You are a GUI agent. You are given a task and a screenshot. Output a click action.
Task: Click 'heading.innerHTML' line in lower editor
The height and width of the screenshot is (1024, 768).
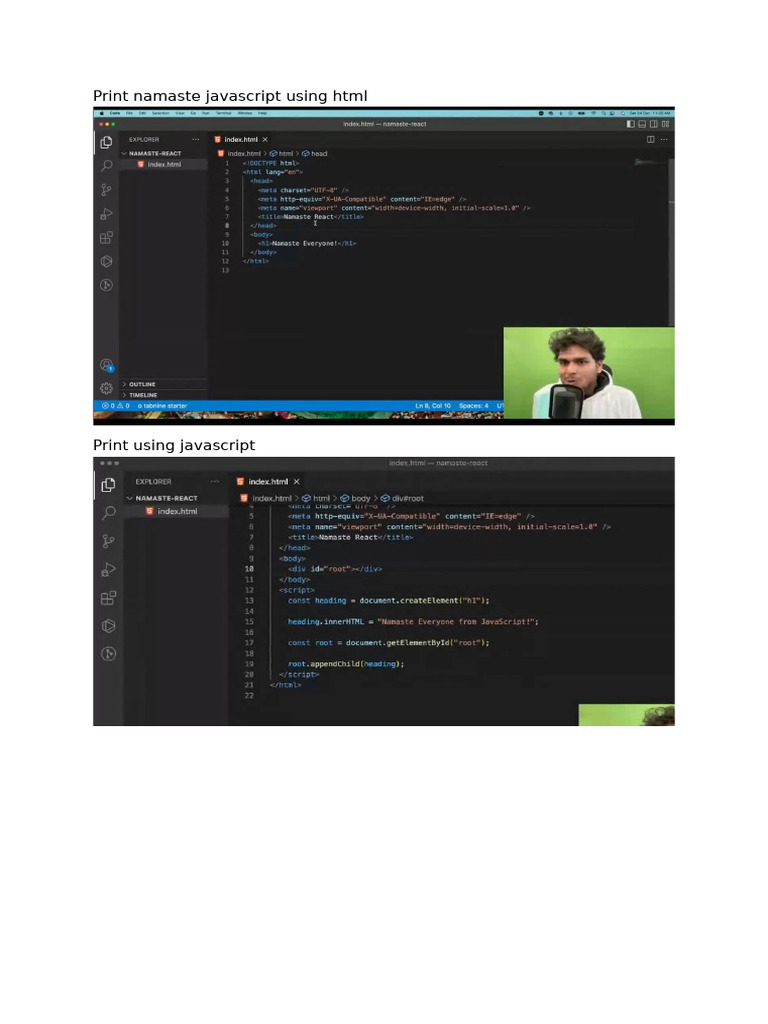[413, 622]
